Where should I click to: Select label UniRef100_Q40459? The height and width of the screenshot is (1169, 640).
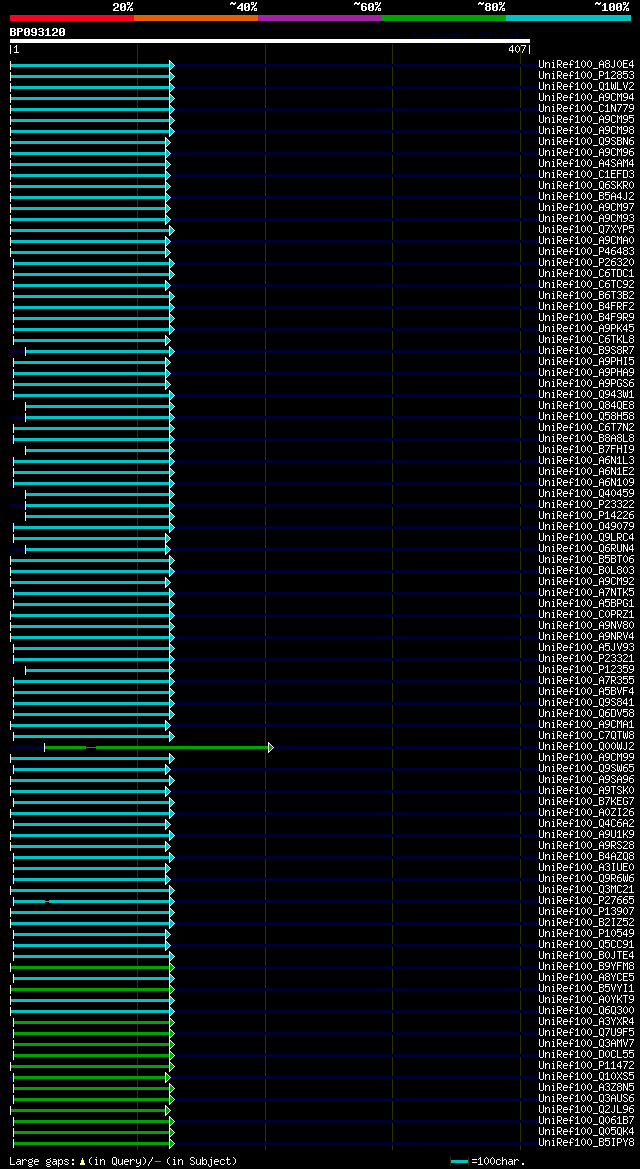tap(586, 494)
